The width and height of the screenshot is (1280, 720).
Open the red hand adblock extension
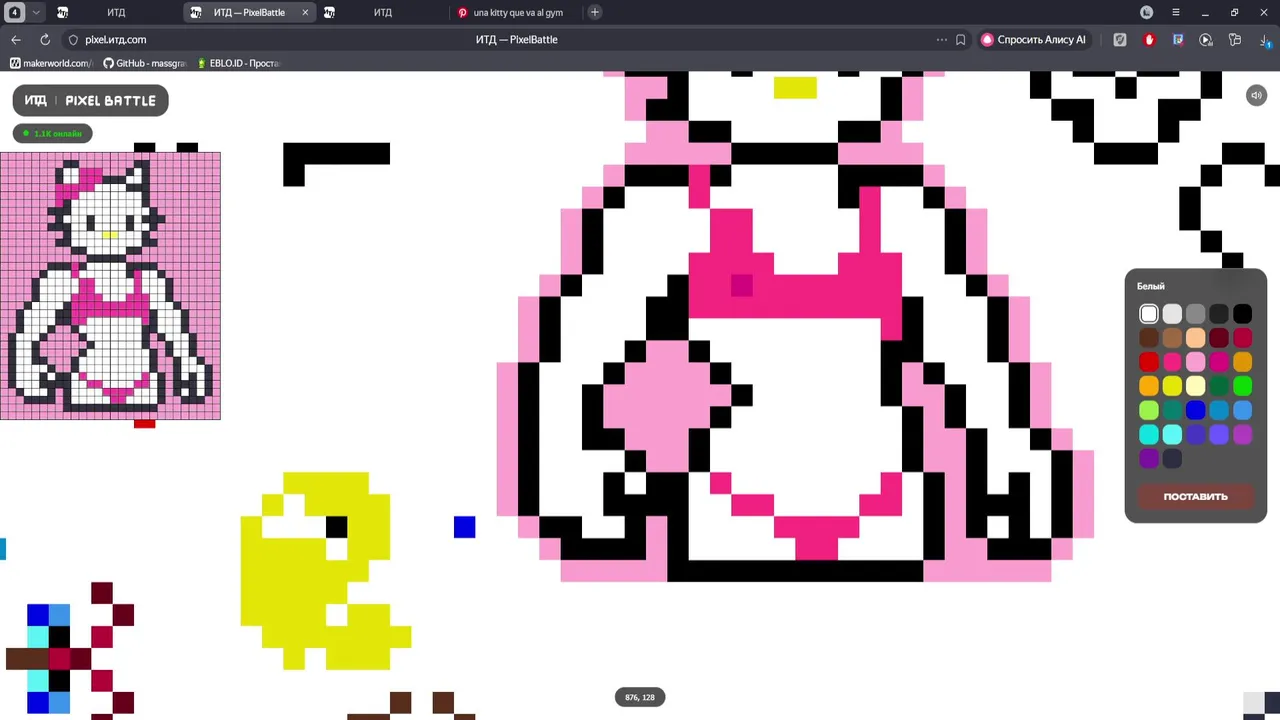(1149, 40)
